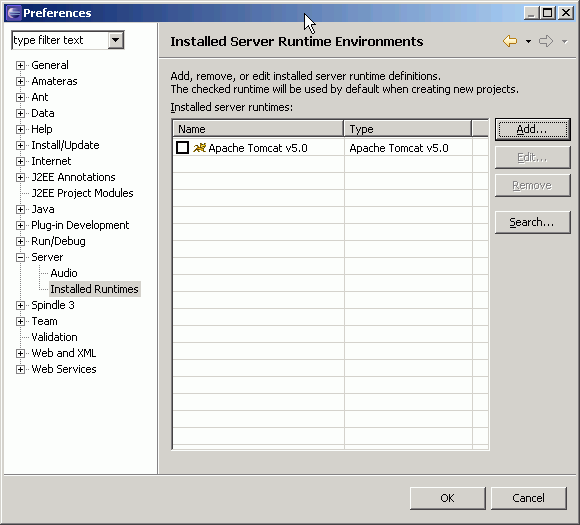
Task: Expand the Amateras tree node
Action: coord(20,81)
